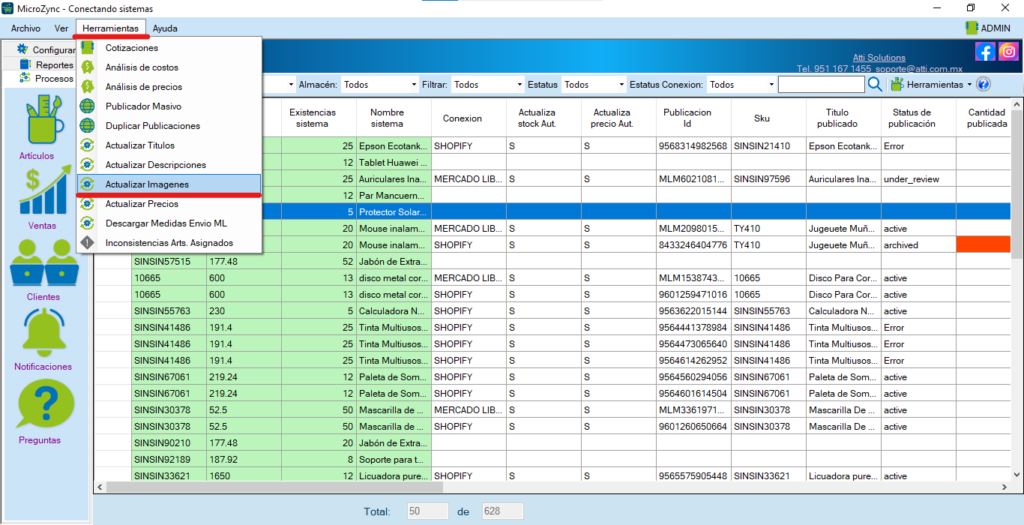This screenshot has width=1024, height=525.
Task: Open the Artículos section icon
Action: (44, 120)
